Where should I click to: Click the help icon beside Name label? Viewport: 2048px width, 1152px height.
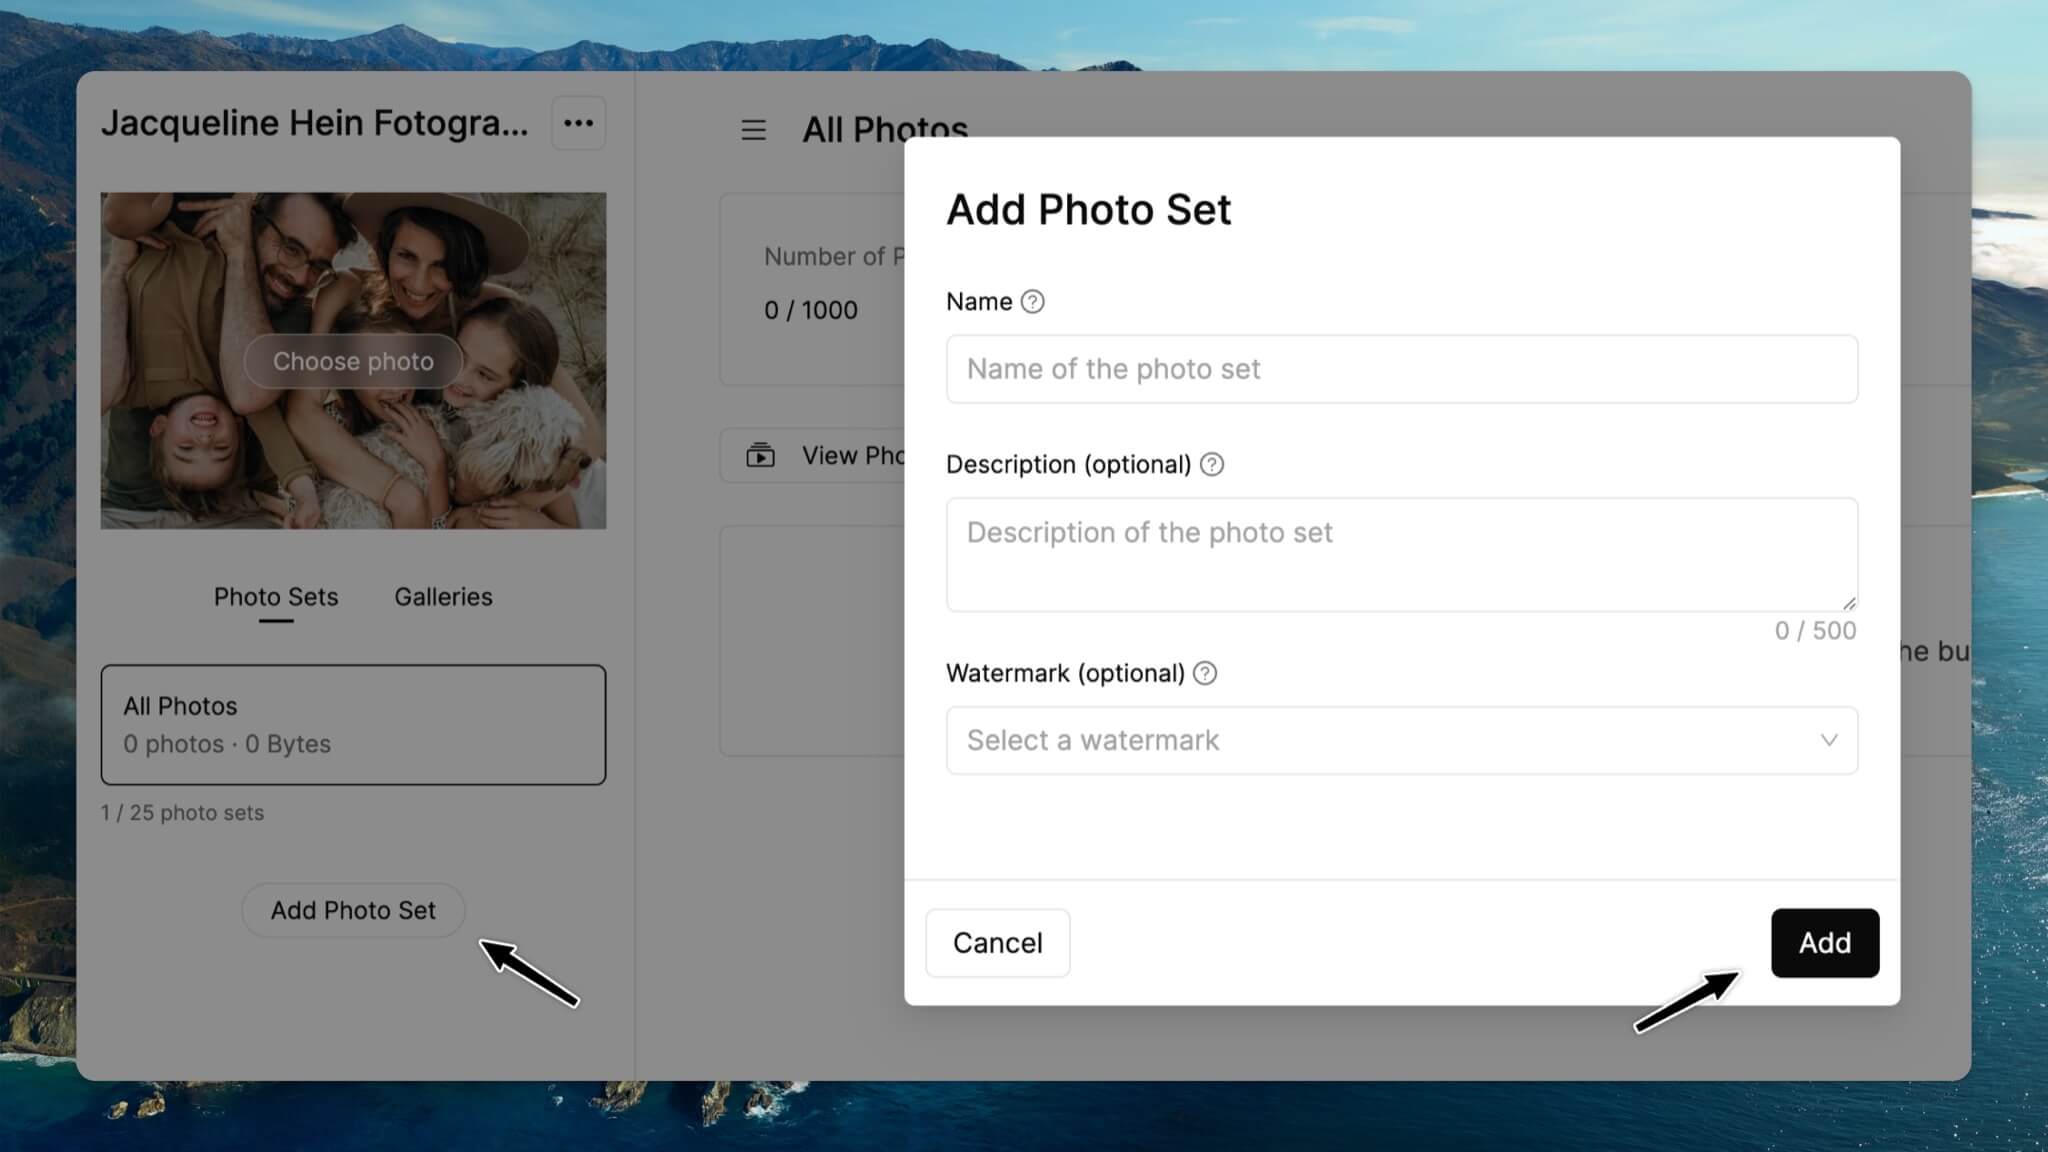[x=1032, y=302]
